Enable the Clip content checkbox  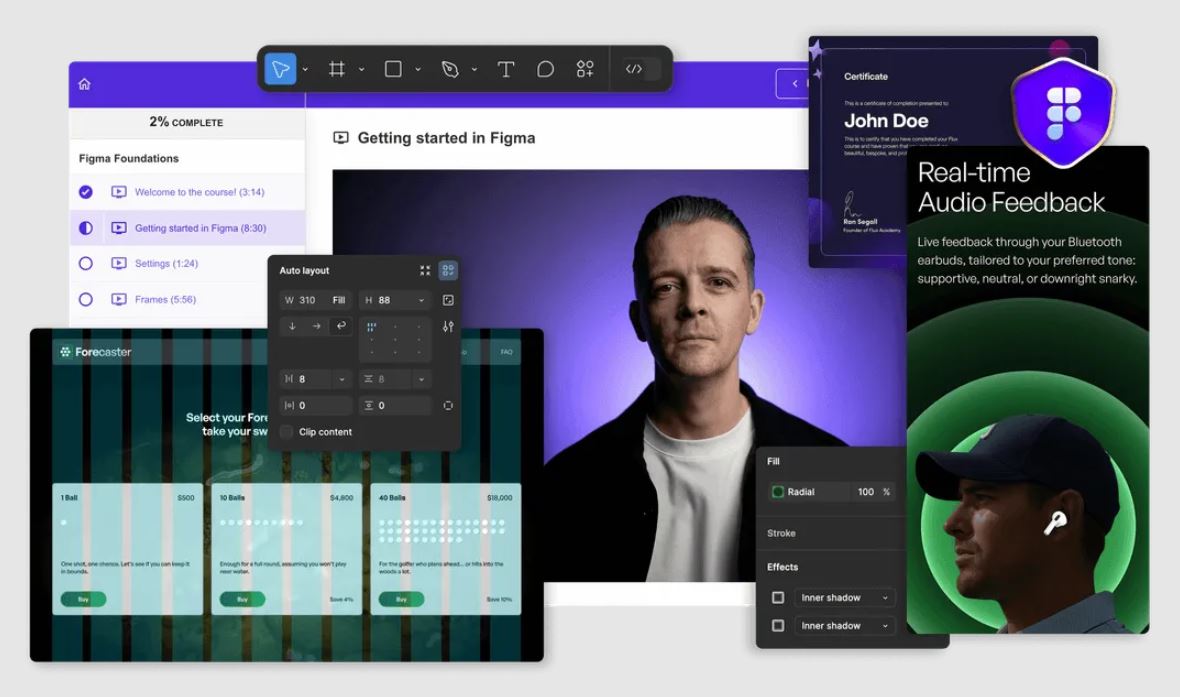coord(285,432)
